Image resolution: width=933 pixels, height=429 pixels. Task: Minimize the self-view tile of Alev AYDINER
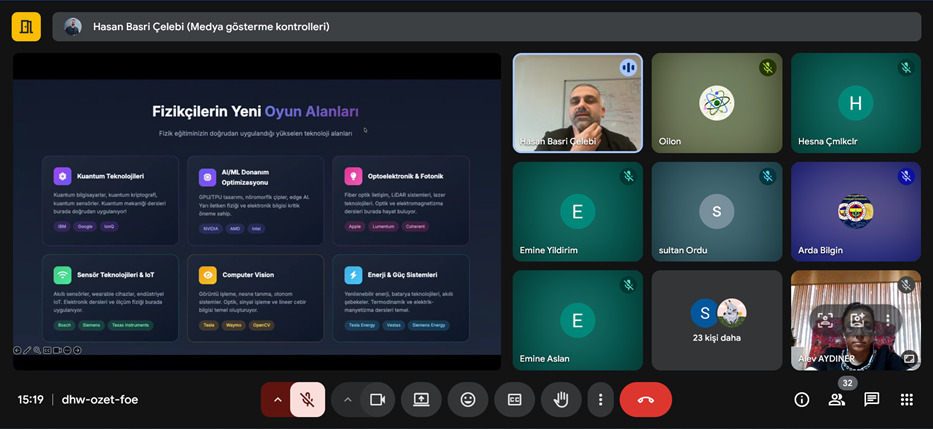tap(909, 357)
